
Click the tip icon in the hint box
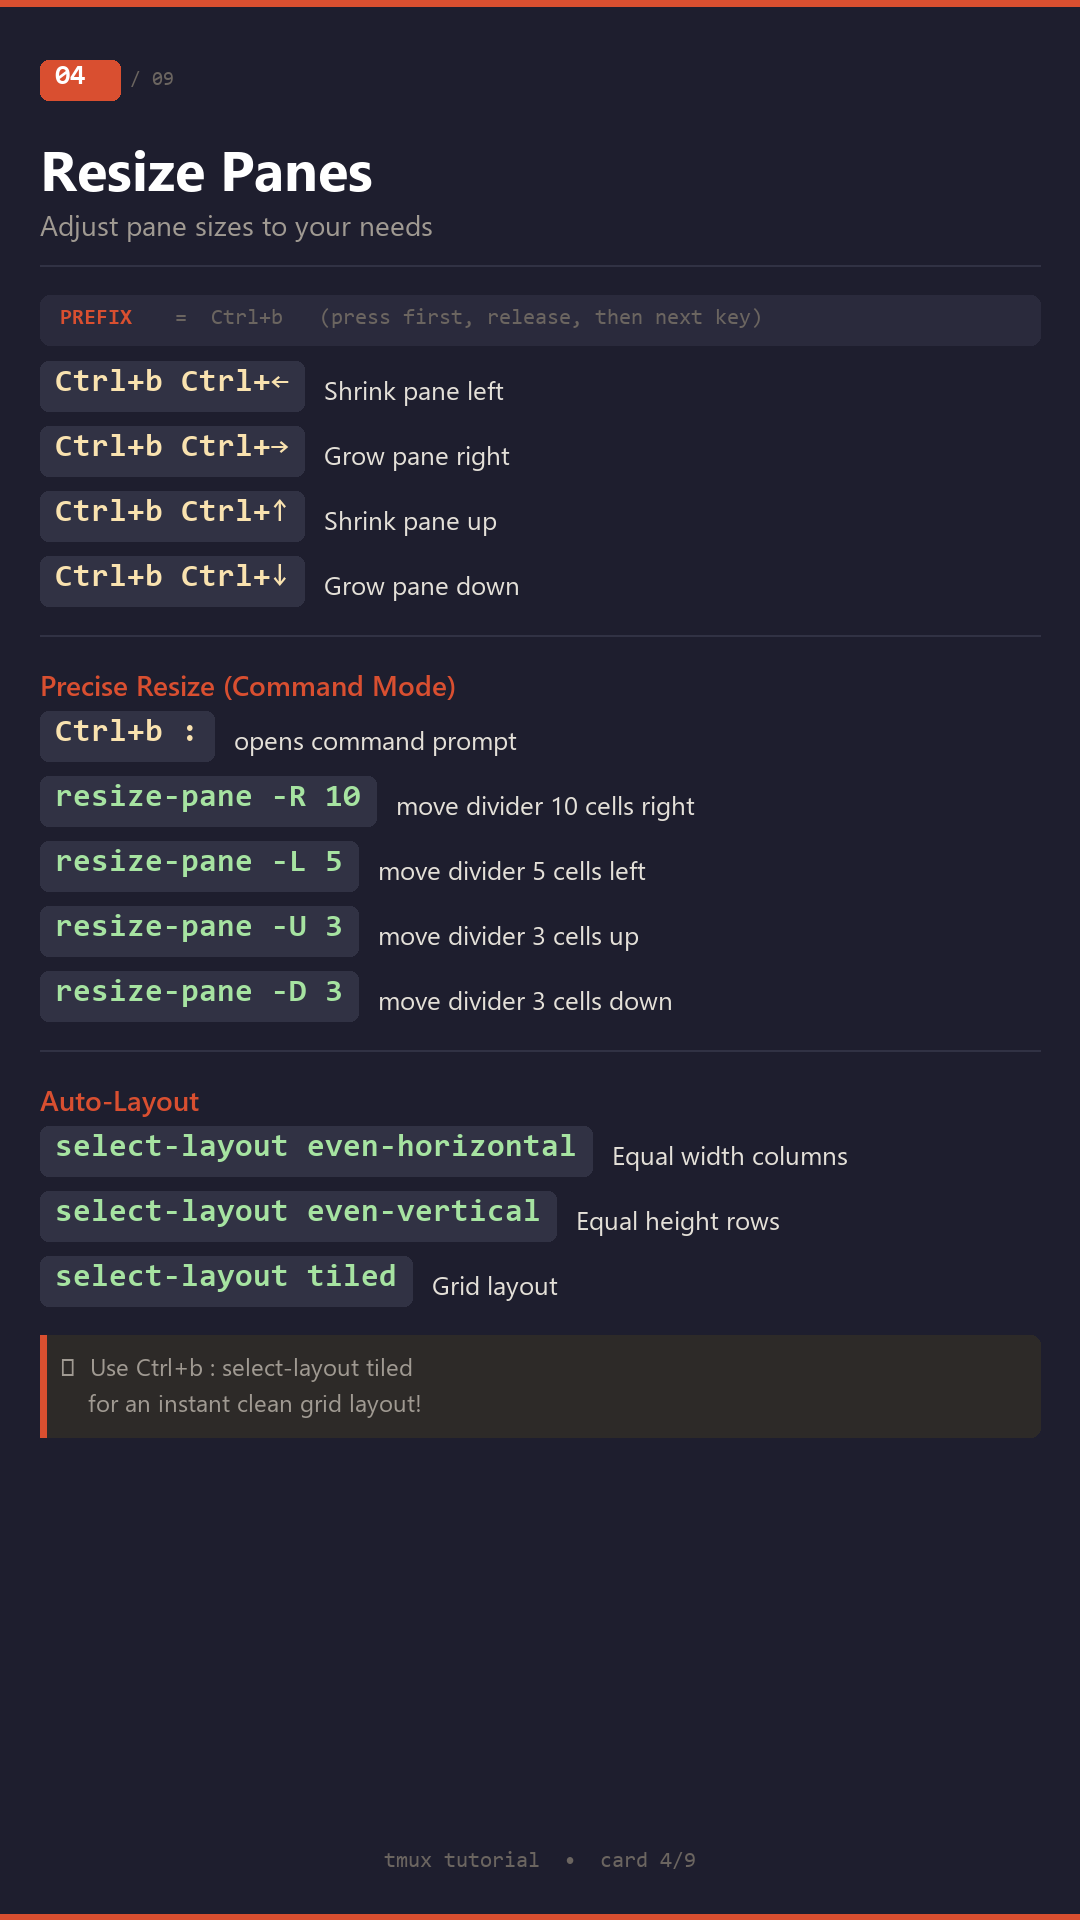(x=68, y=1367)
